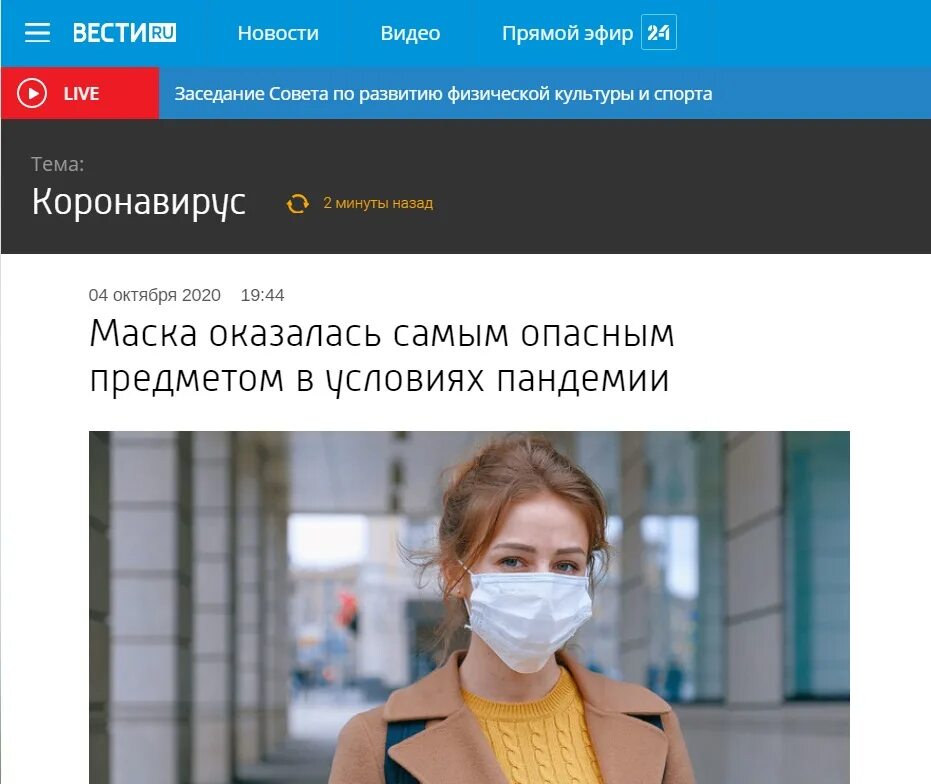Click the article time 19:44
931x784 pixels.
click(262, 295)
